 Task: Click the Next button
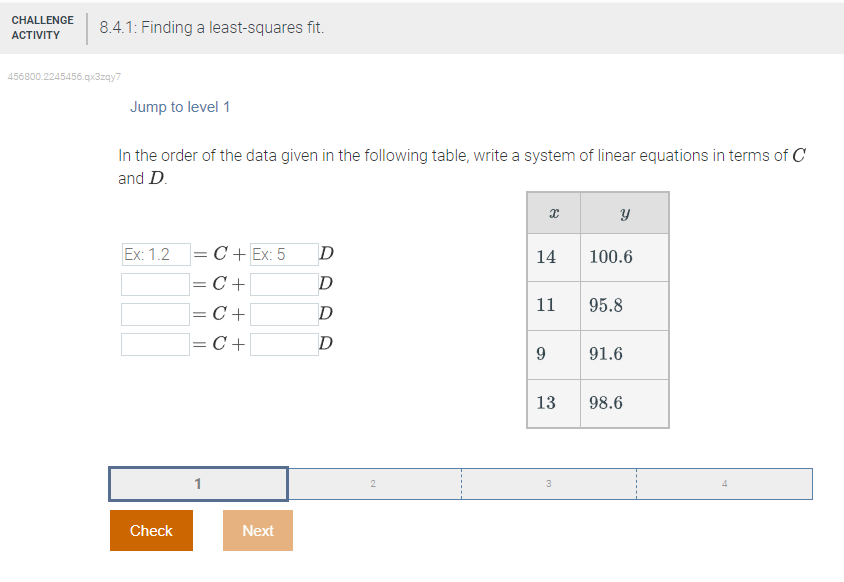[x=258, y=530]
